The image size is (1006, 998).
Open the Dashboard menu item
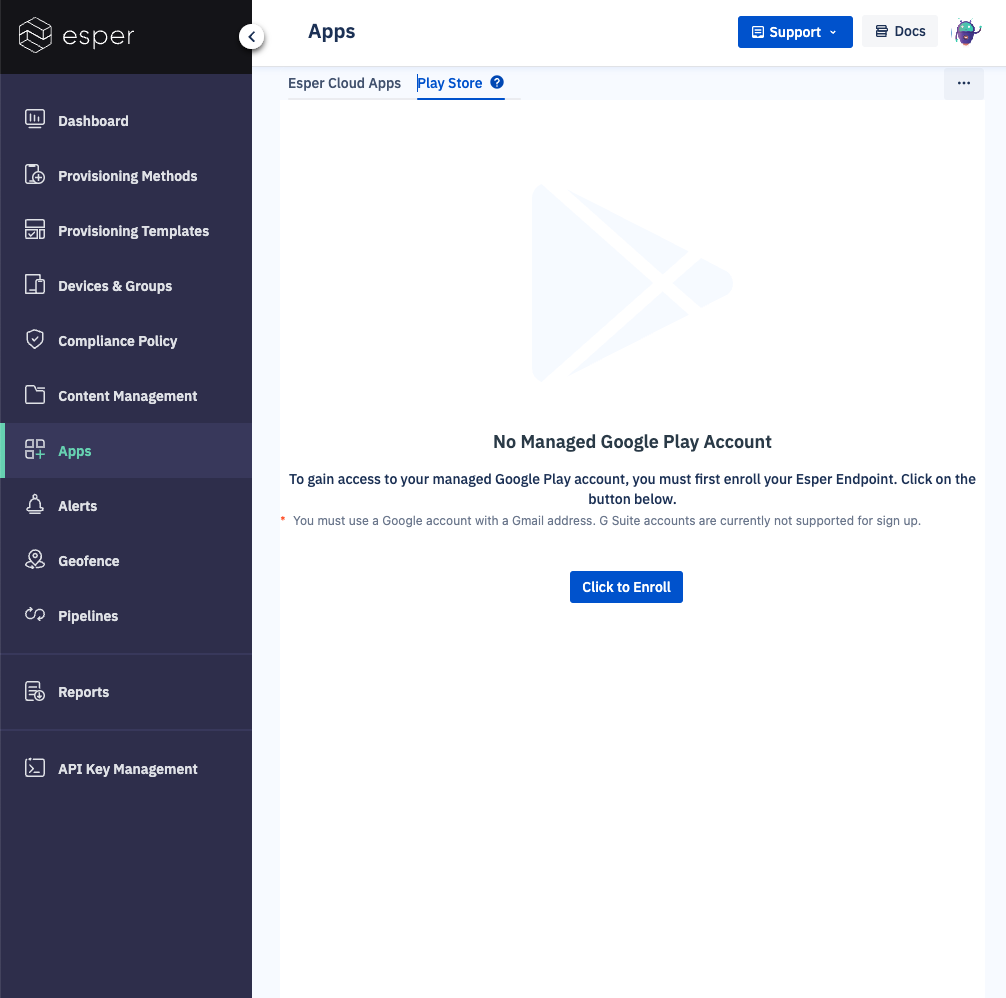click(x=126, y=121)
